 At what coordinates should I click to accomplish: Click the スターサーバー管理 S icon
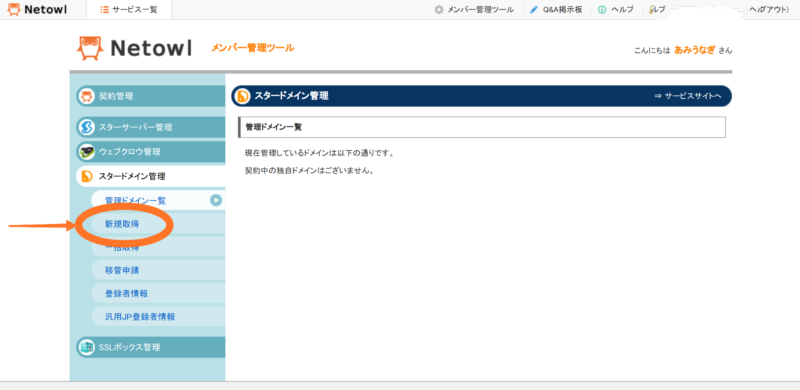click(x=86, y=127)
